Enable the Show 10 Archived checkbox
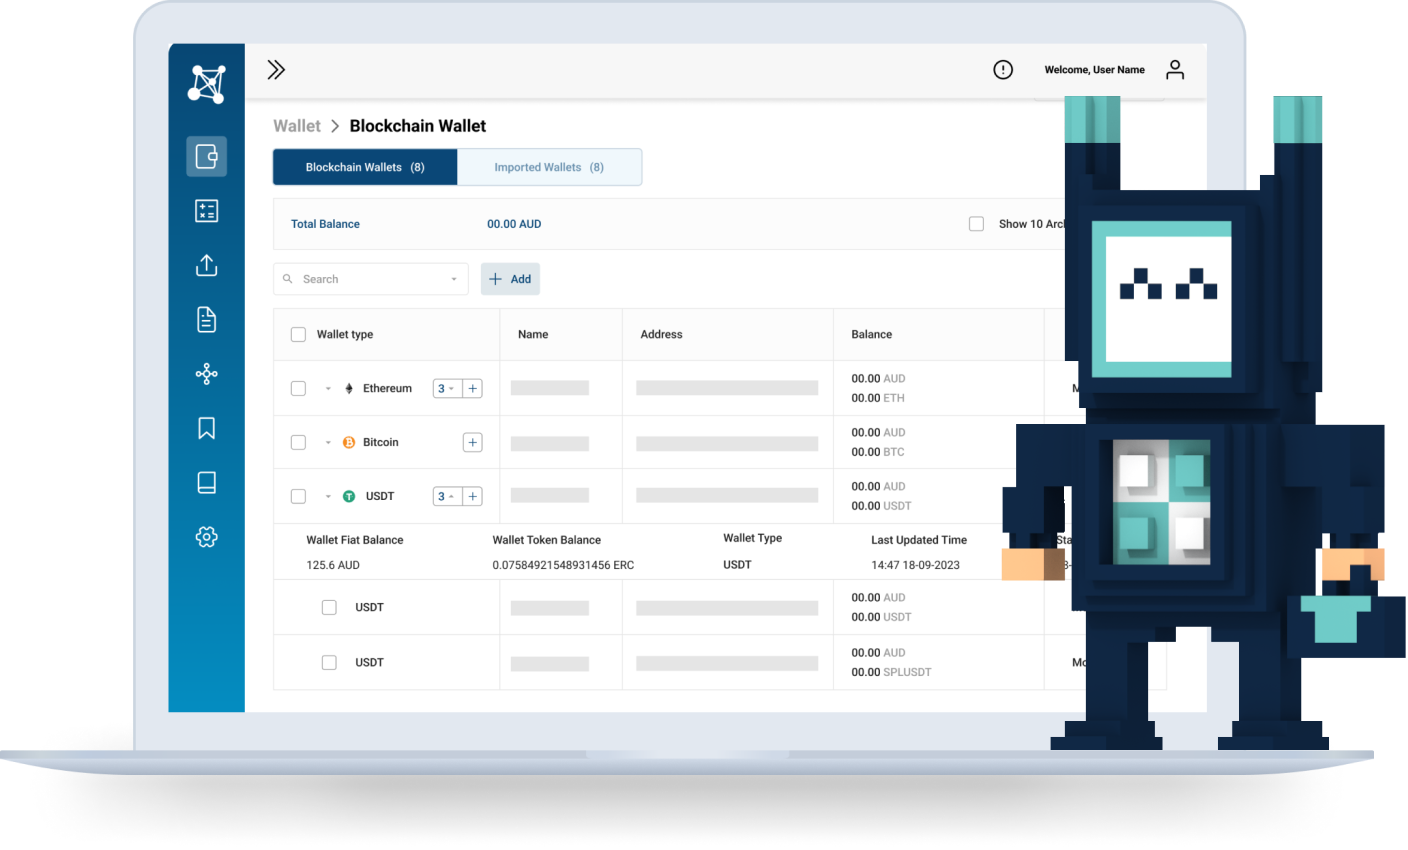This screenshot has height=850, width=1408. click(x=976, y=223)
